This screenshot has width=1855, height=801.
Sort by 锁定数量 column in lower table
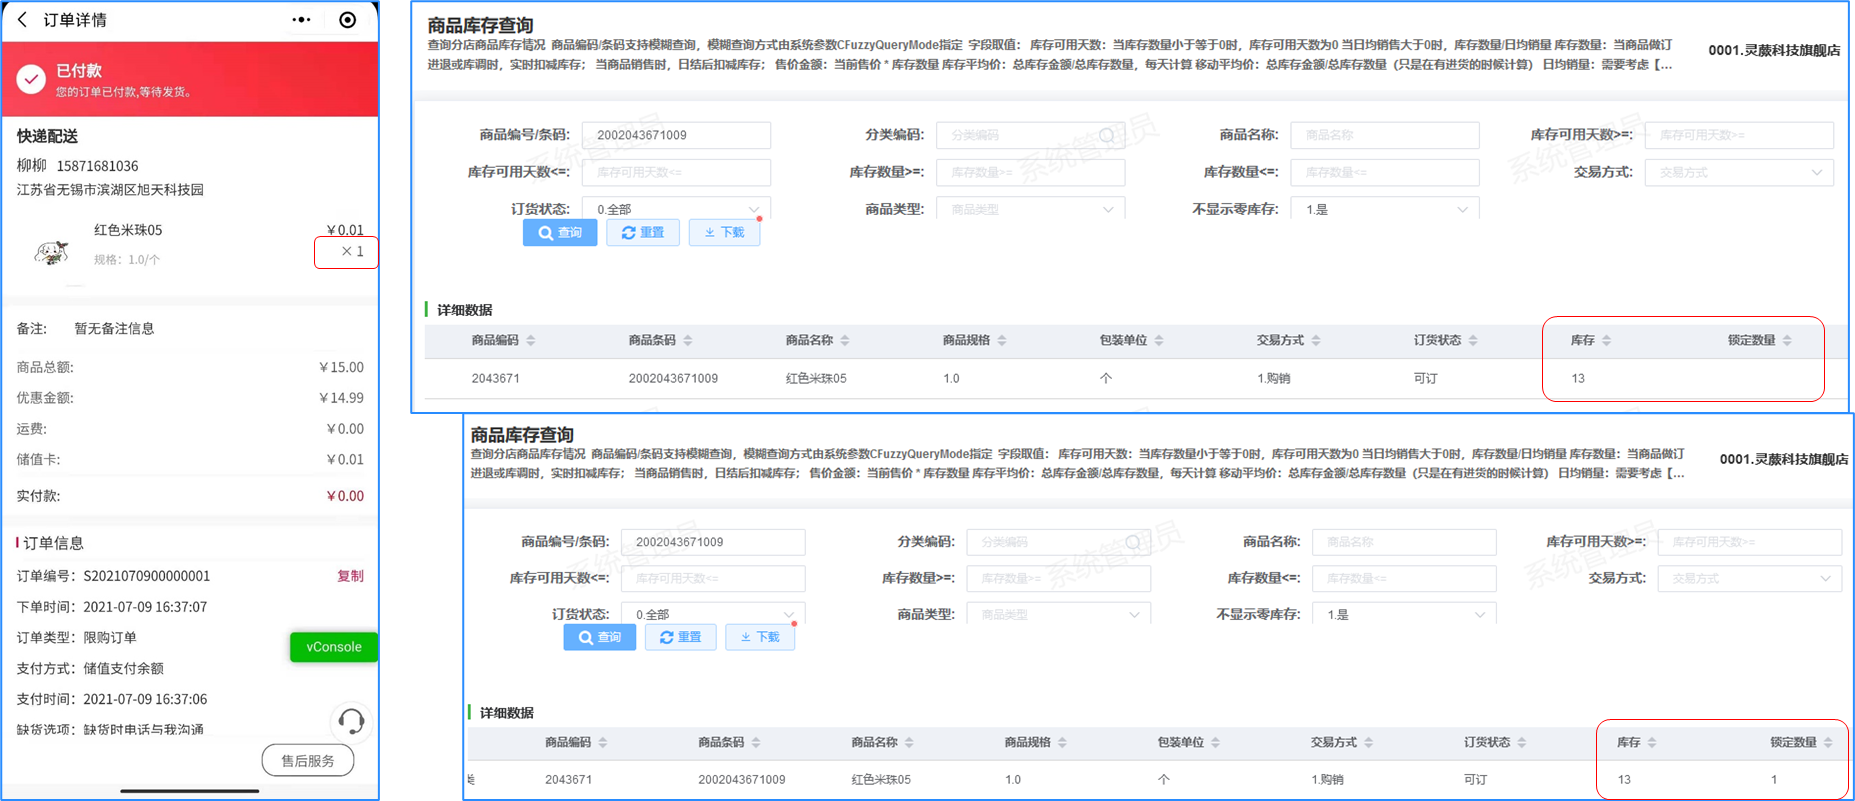[1827, 743]
